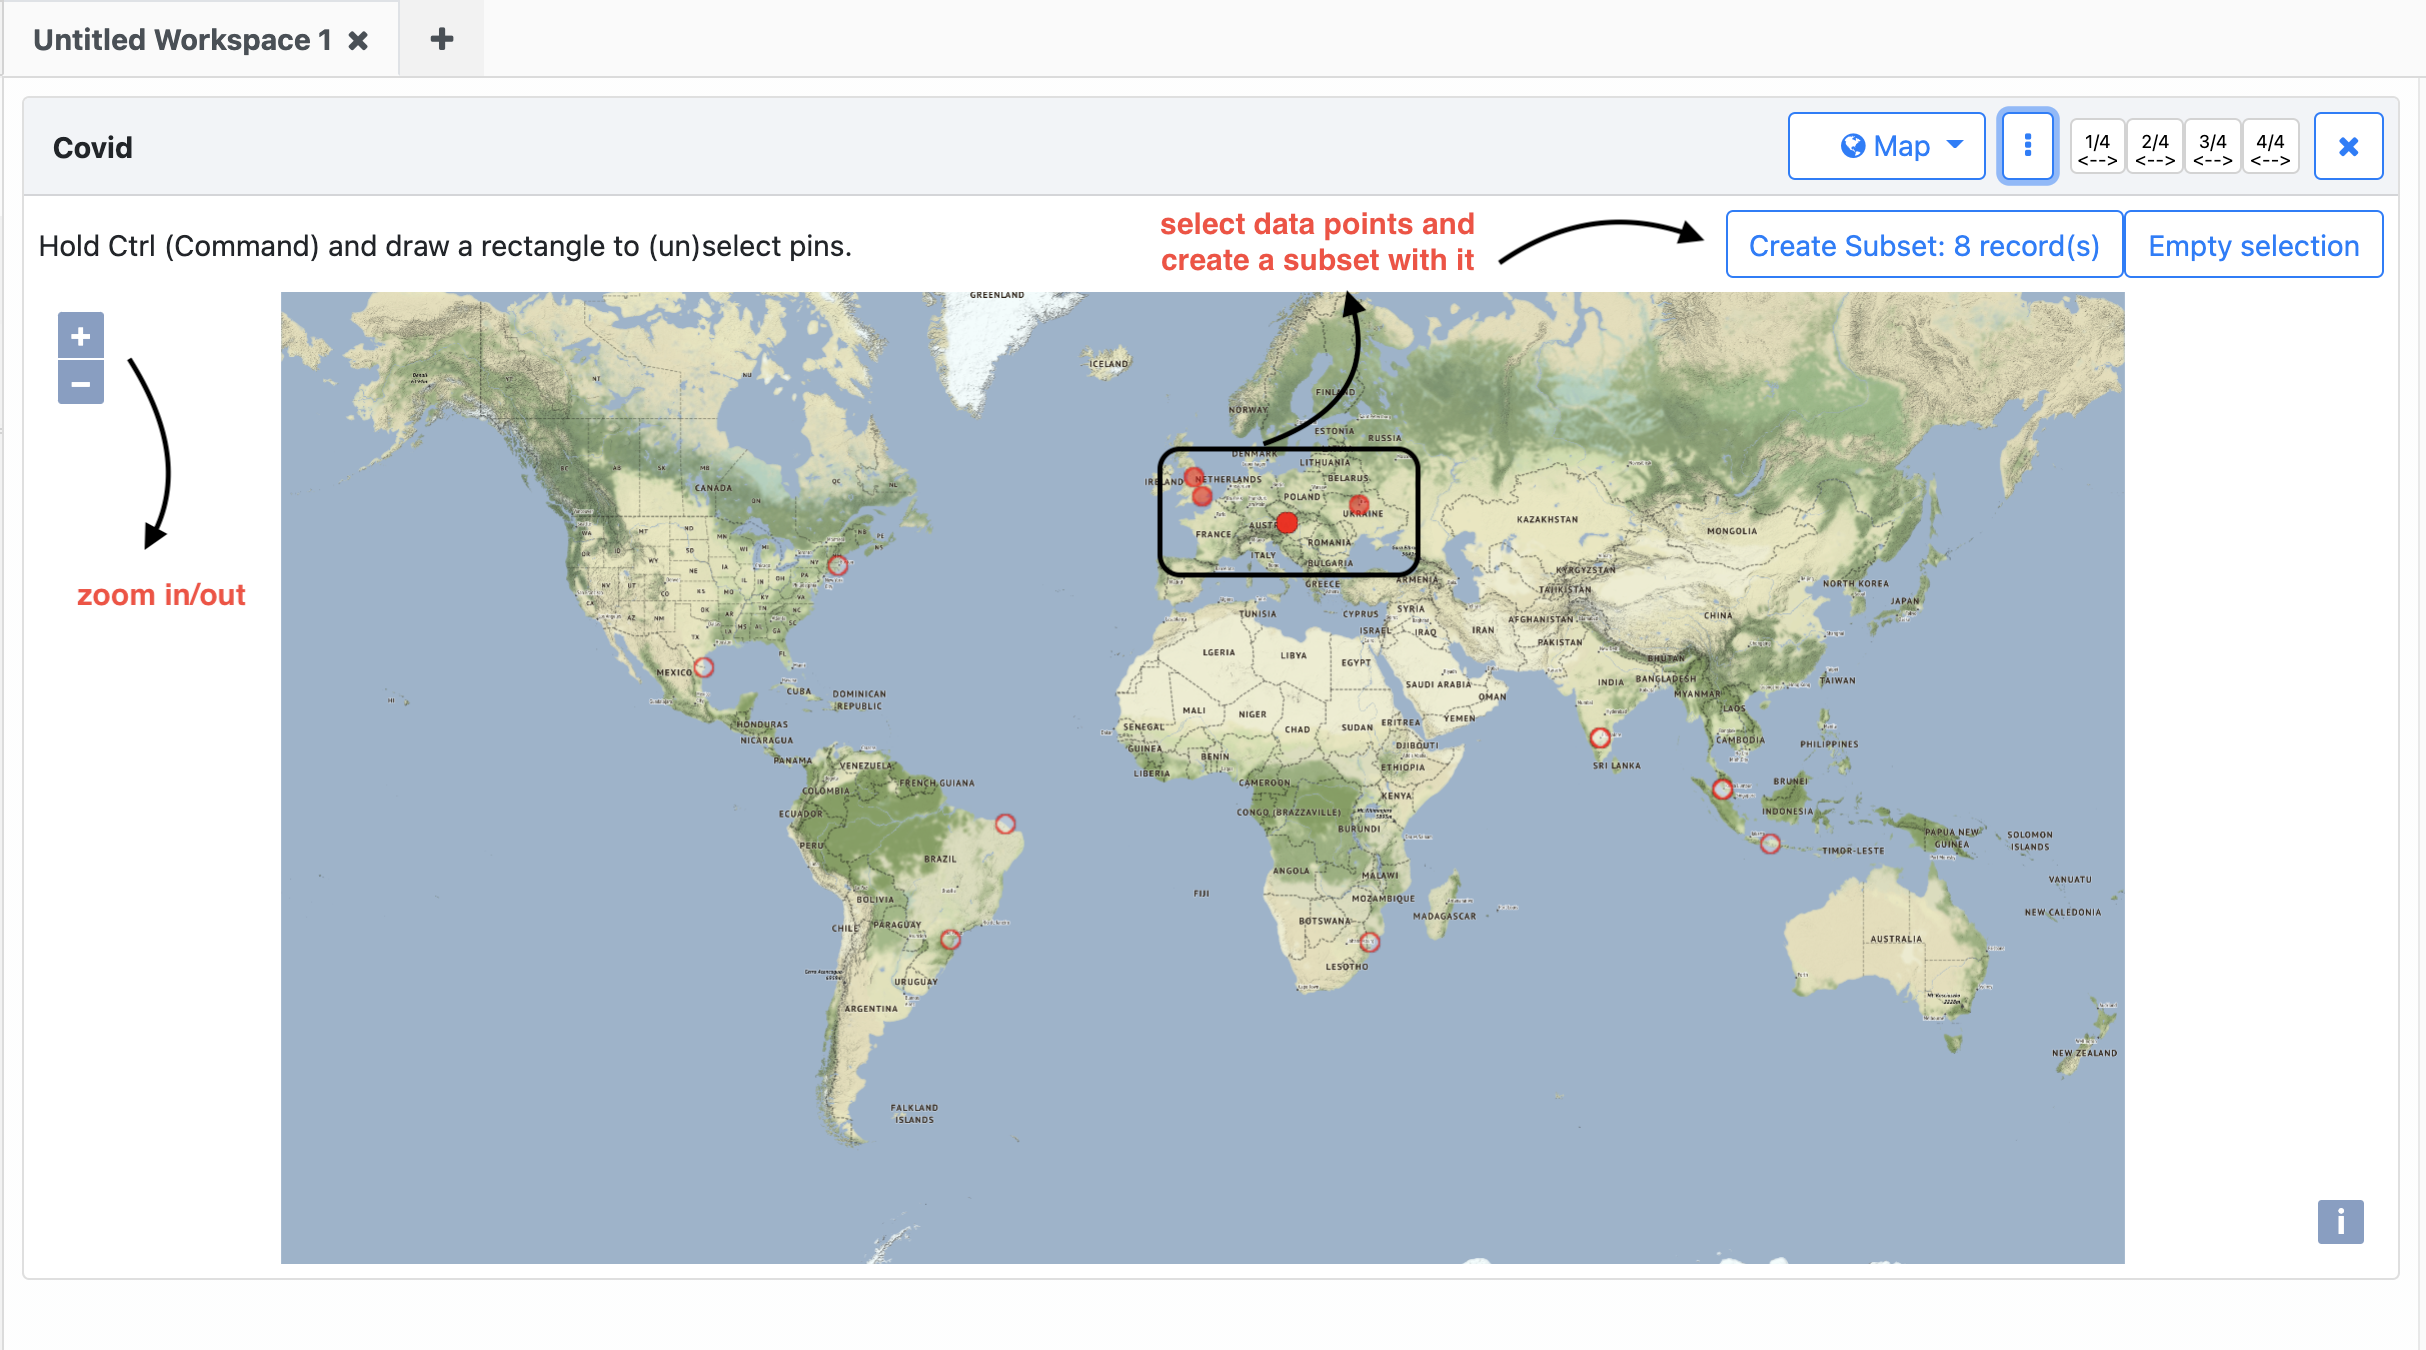This screenshot has width=2426, height=1350.
Task: Click the pin in southern Brazil
Action: (951, 939)
